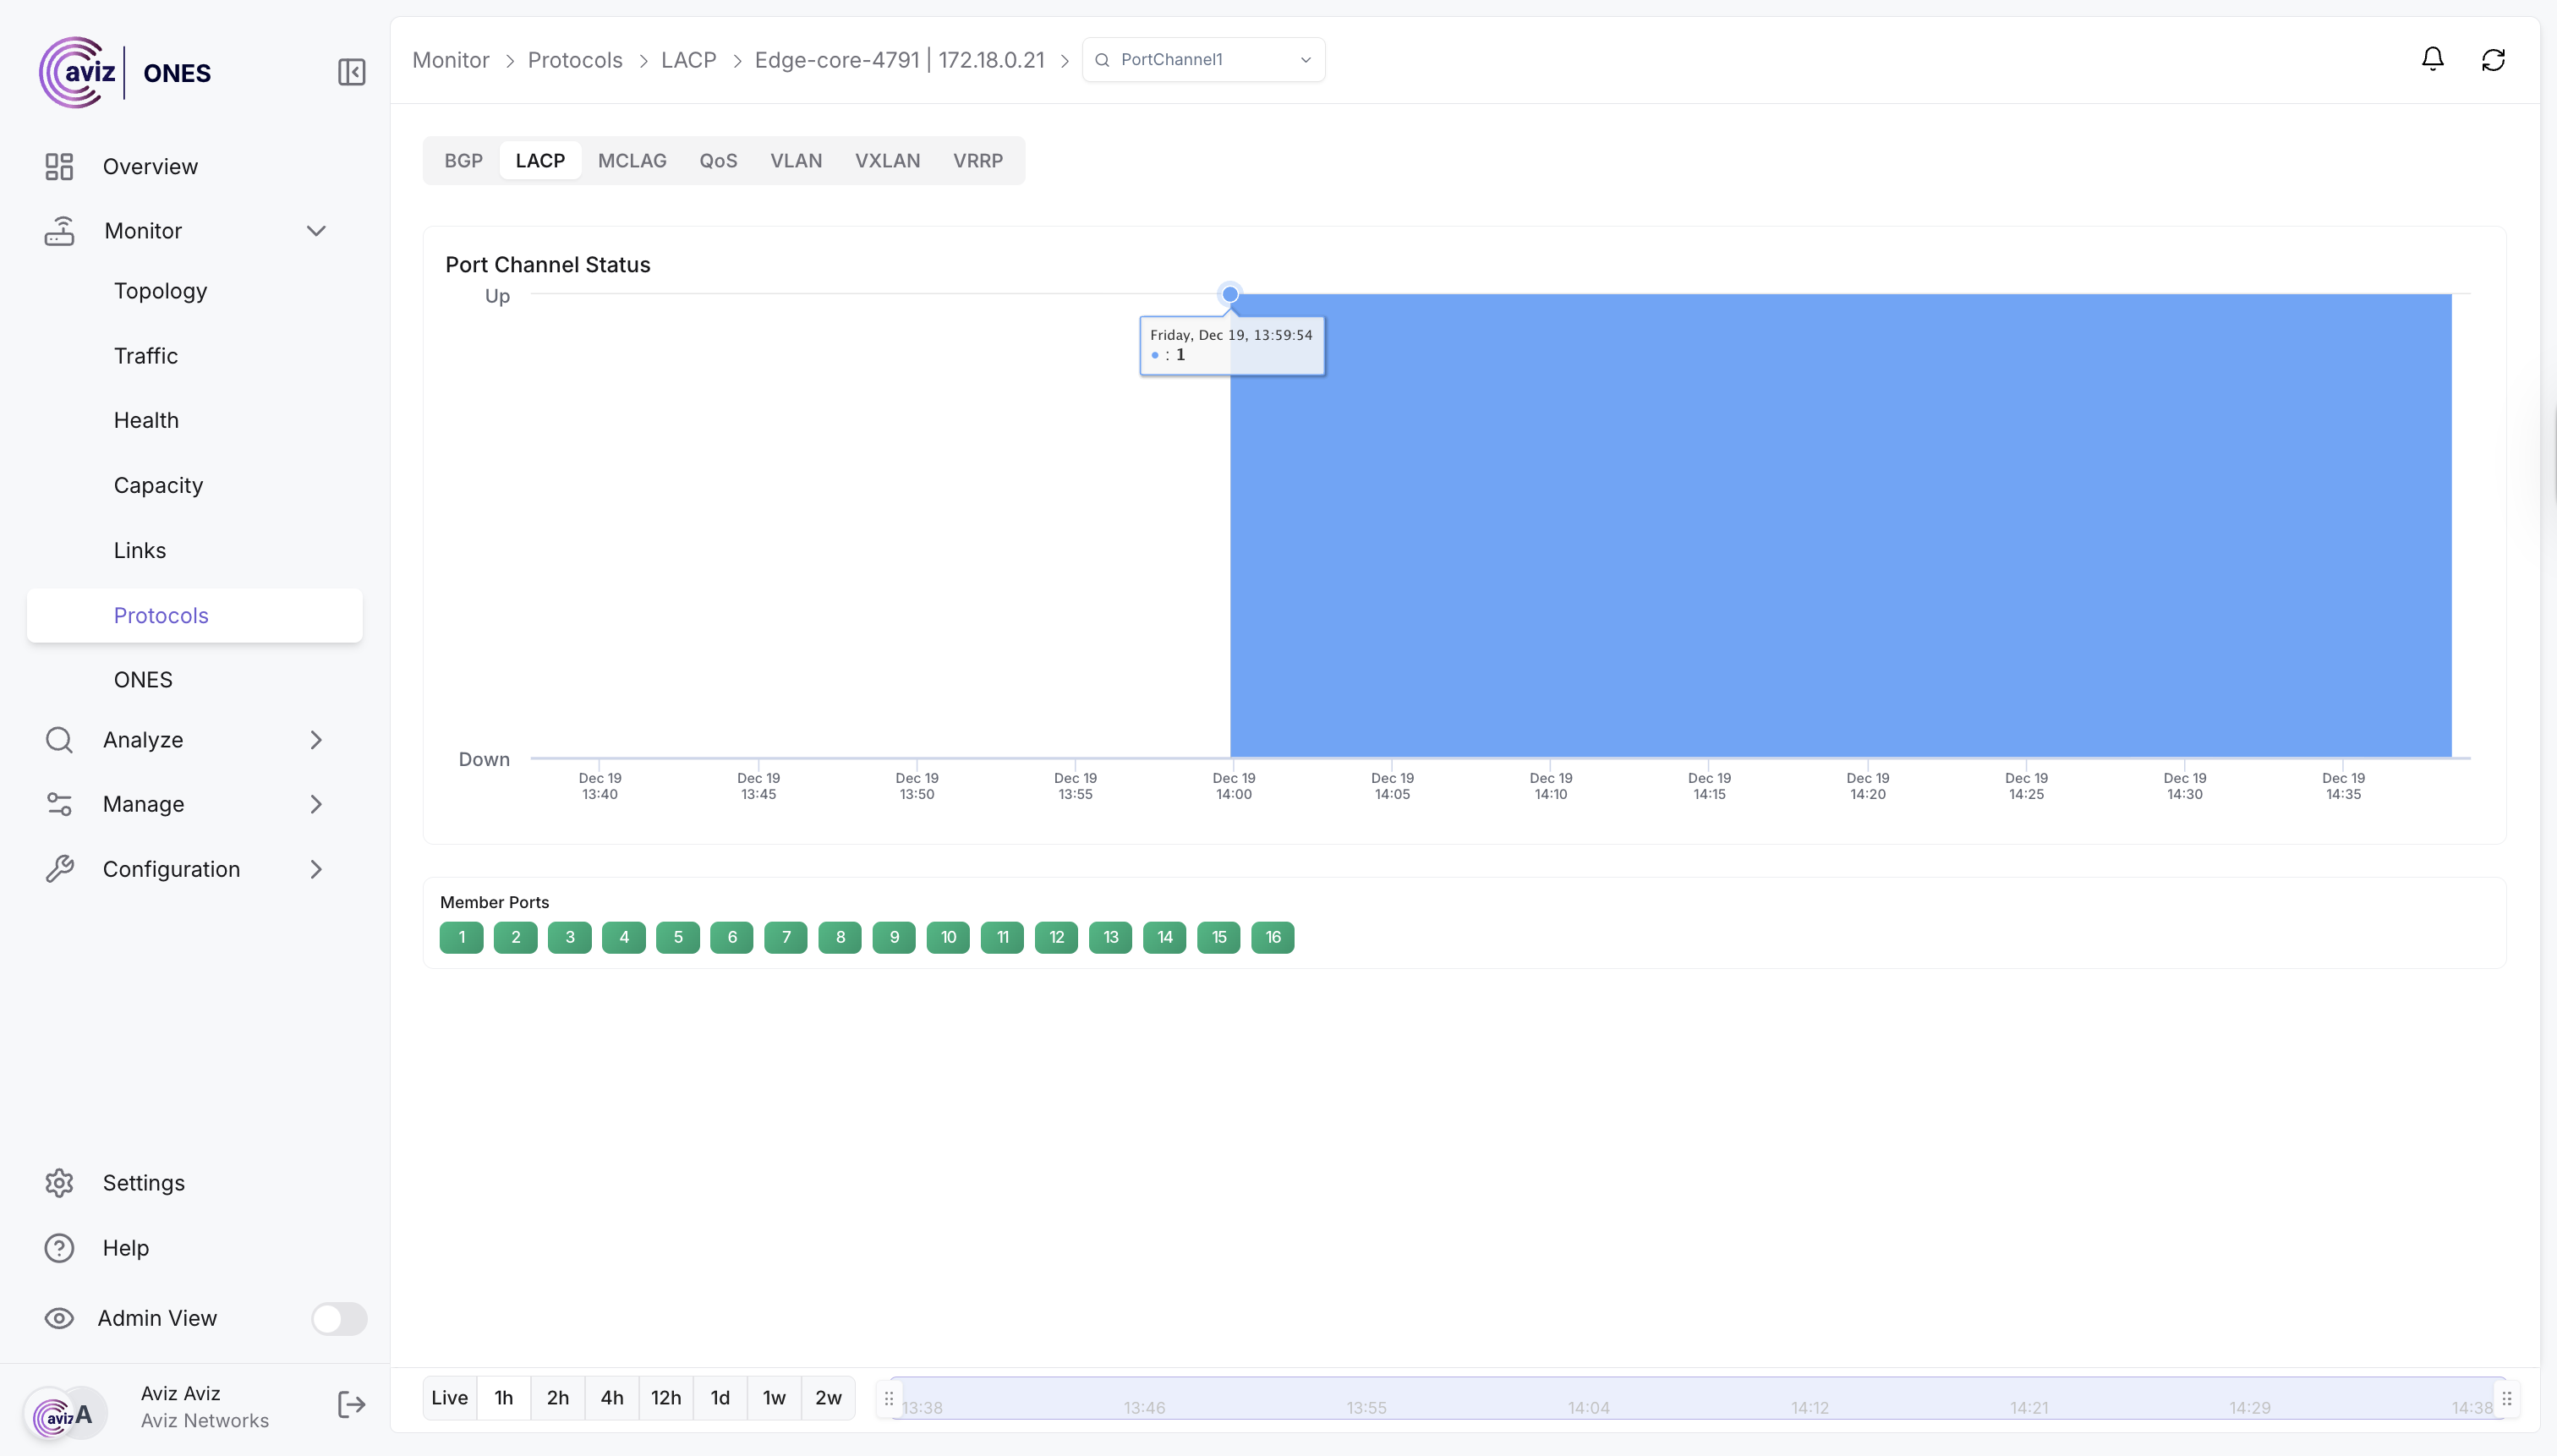
Task: Select the Live time range option
Action: coord(449,1398)
